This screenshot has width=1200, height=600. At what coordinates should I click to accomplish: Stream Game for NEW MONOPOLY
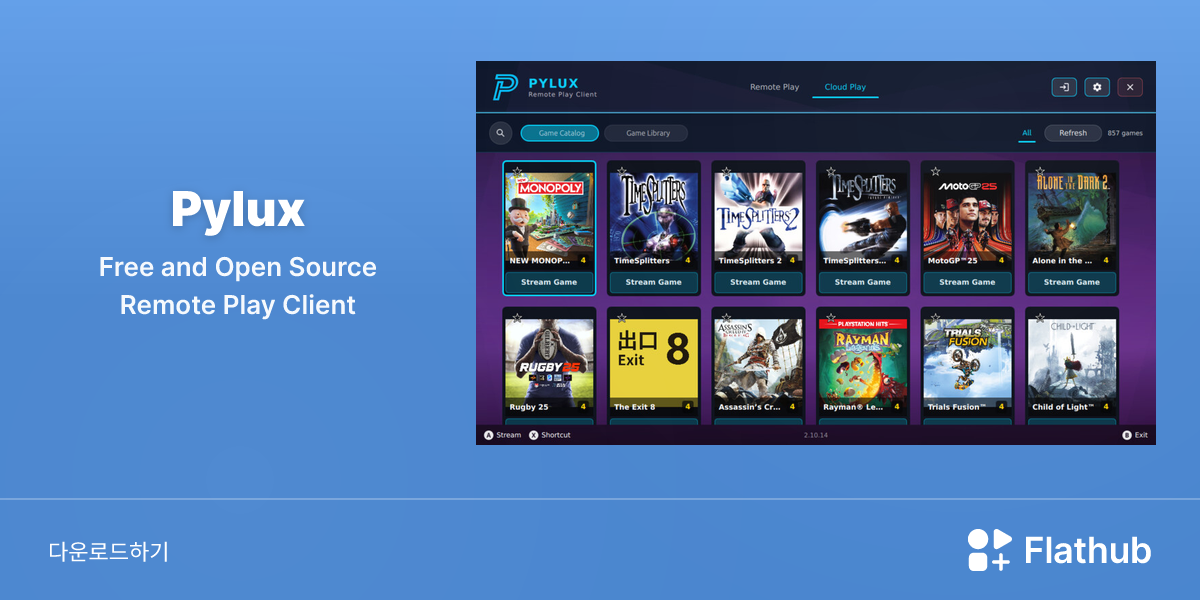click(550, 282)
